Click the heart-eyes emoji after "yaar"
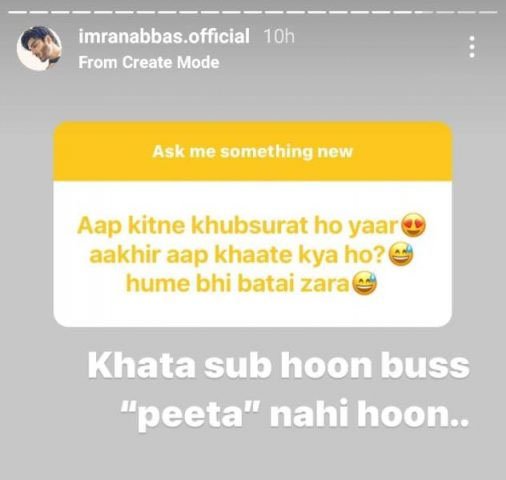The height and width of the screenshot is (480, 506). [x=413, y=225]
